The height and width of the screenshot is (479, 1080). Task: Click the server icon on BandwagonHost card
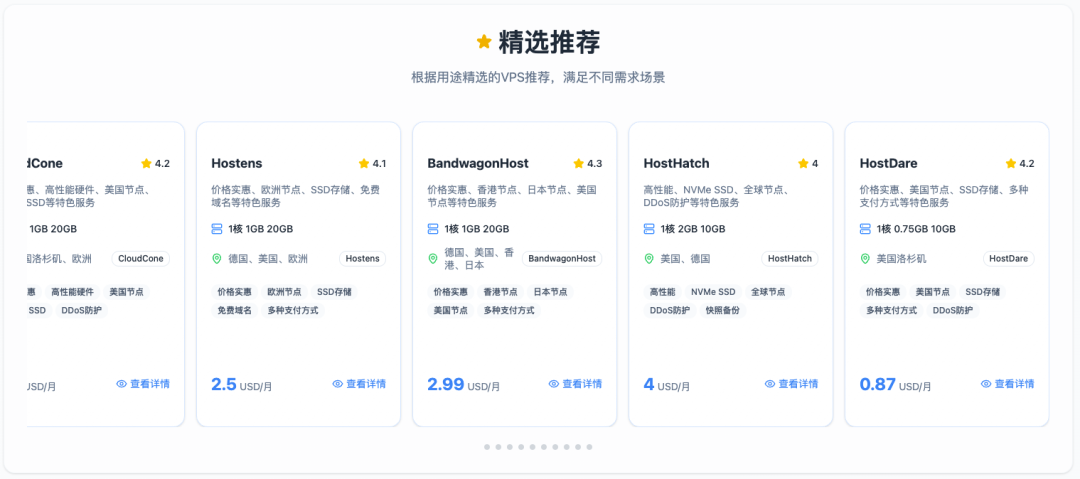coord(433,228)
